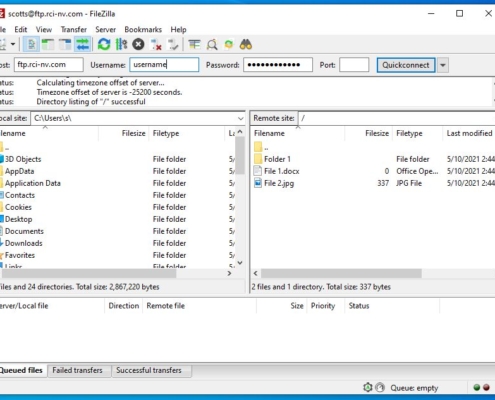Toggle transfer queue display icon

click(83, 44)
